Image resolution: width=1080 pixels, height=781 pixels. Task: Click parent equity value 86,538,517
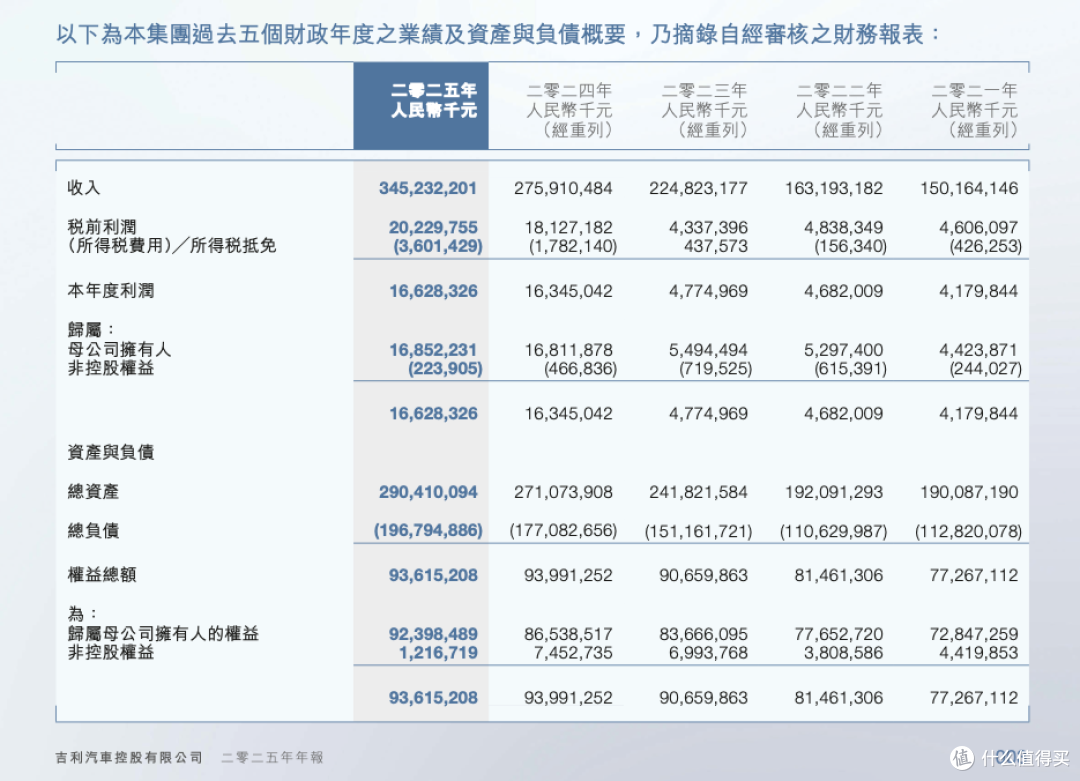click(x=568, y=634)
